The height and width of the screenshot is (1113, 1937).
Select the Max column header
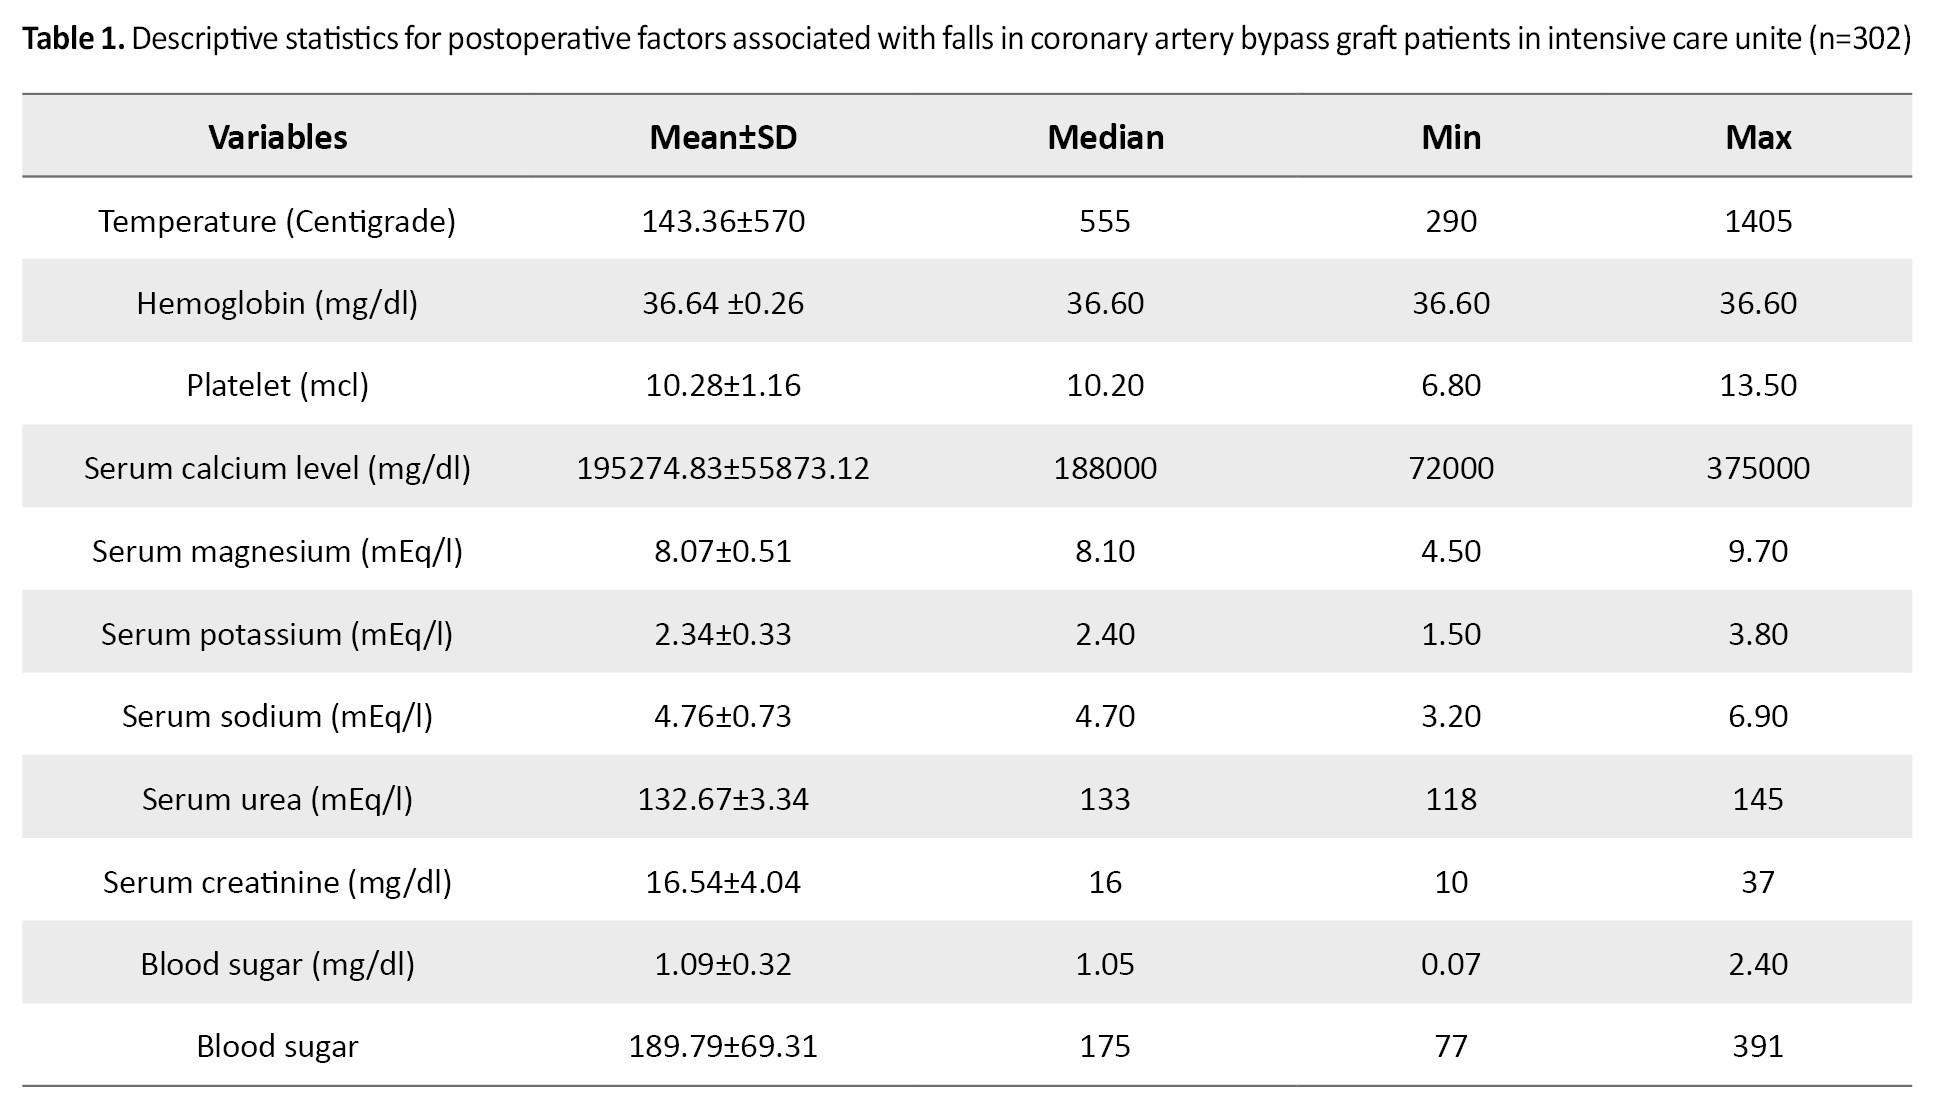[x=1758, y=137]
